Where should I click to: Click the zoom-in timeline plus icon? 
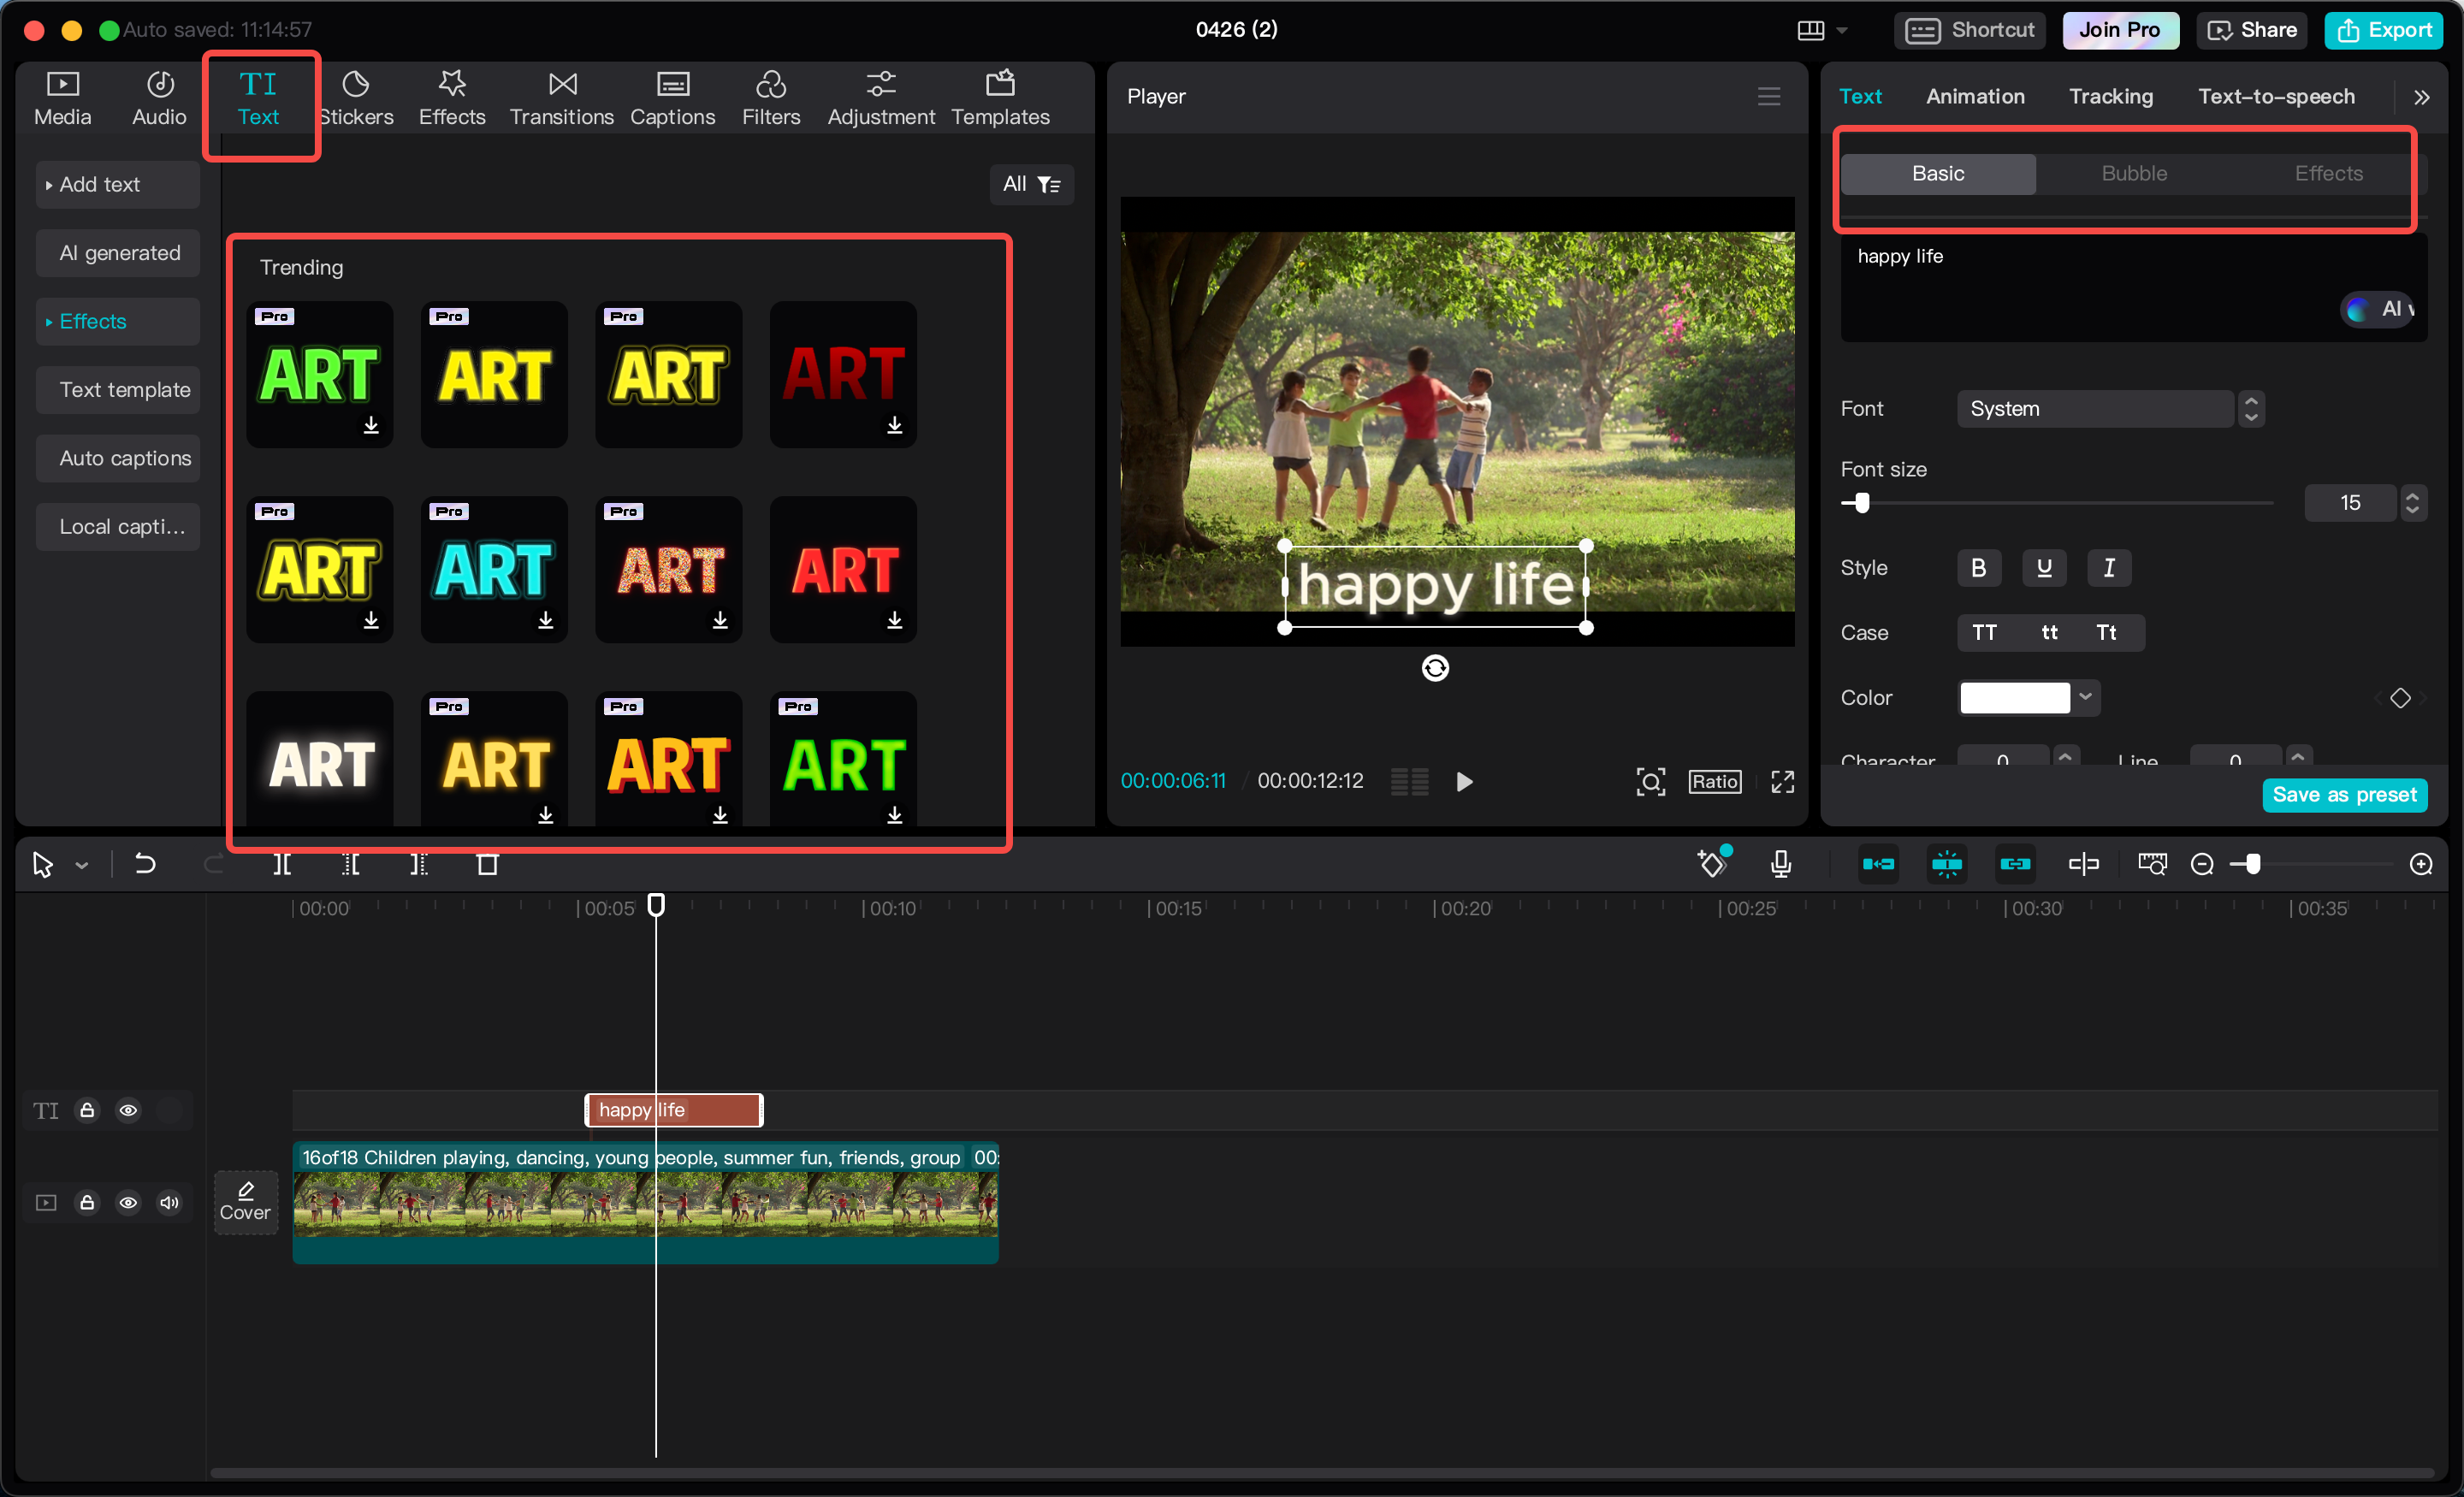[x=2420, y=864]
